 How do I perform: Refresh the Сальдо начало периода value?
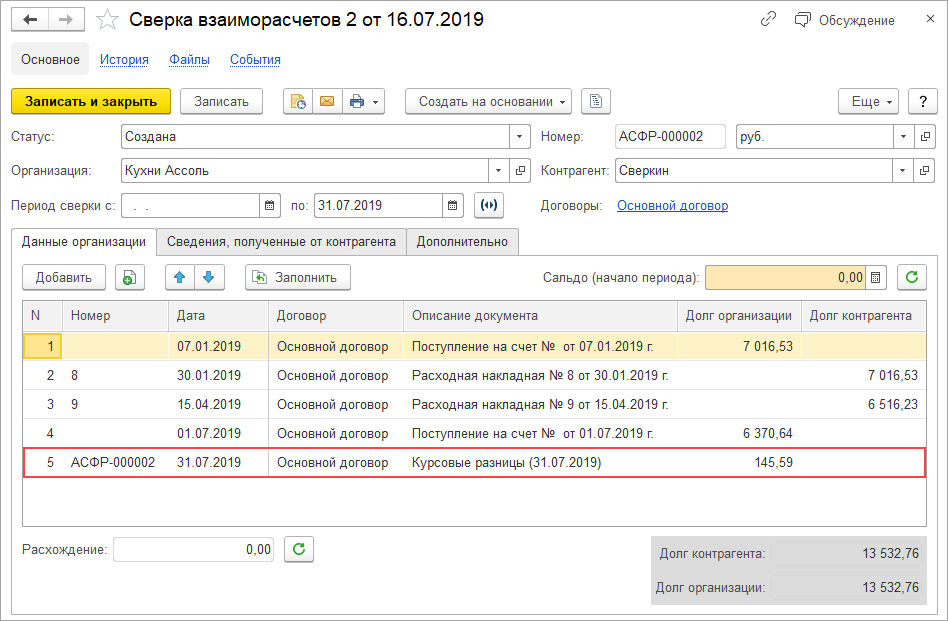pyautogui.click(x=911, y=277)
